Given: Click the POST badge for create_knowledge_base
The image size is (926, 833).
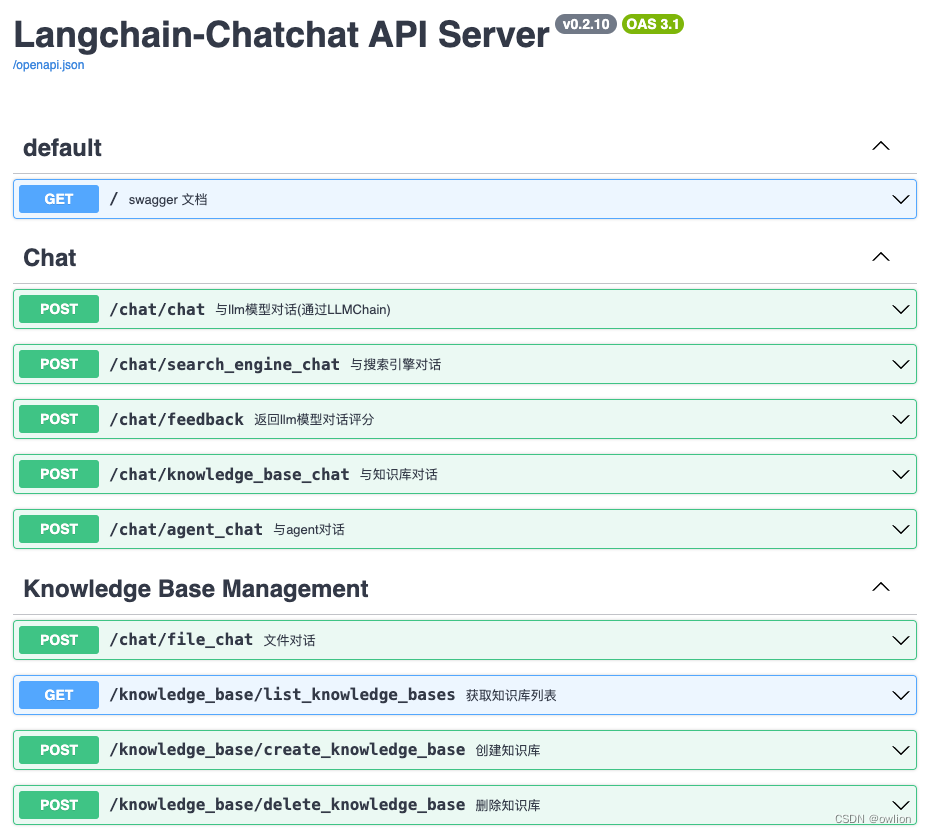Looking at the screenshot, I should coord(59,750).
